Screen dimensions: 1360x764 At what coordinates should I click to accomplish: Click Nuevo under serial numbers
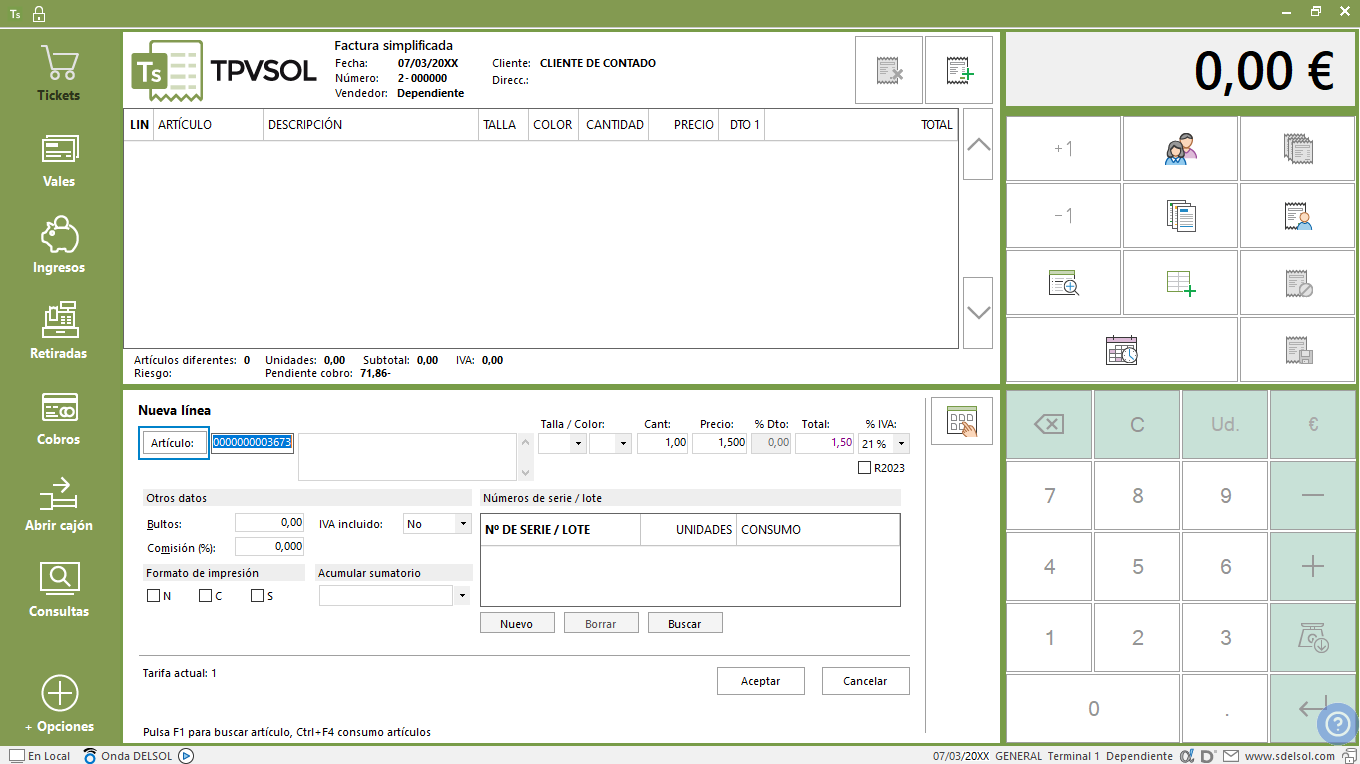point(516,623)
